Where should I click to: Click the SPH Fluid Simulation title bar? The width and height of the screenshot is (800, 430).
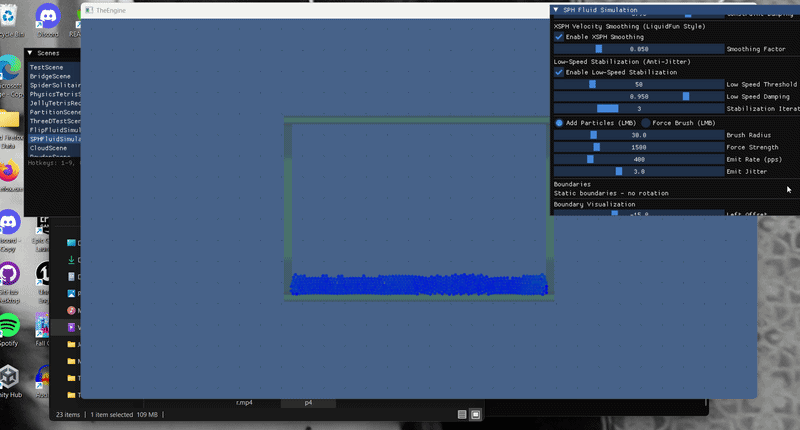click(x=674, y=10)
